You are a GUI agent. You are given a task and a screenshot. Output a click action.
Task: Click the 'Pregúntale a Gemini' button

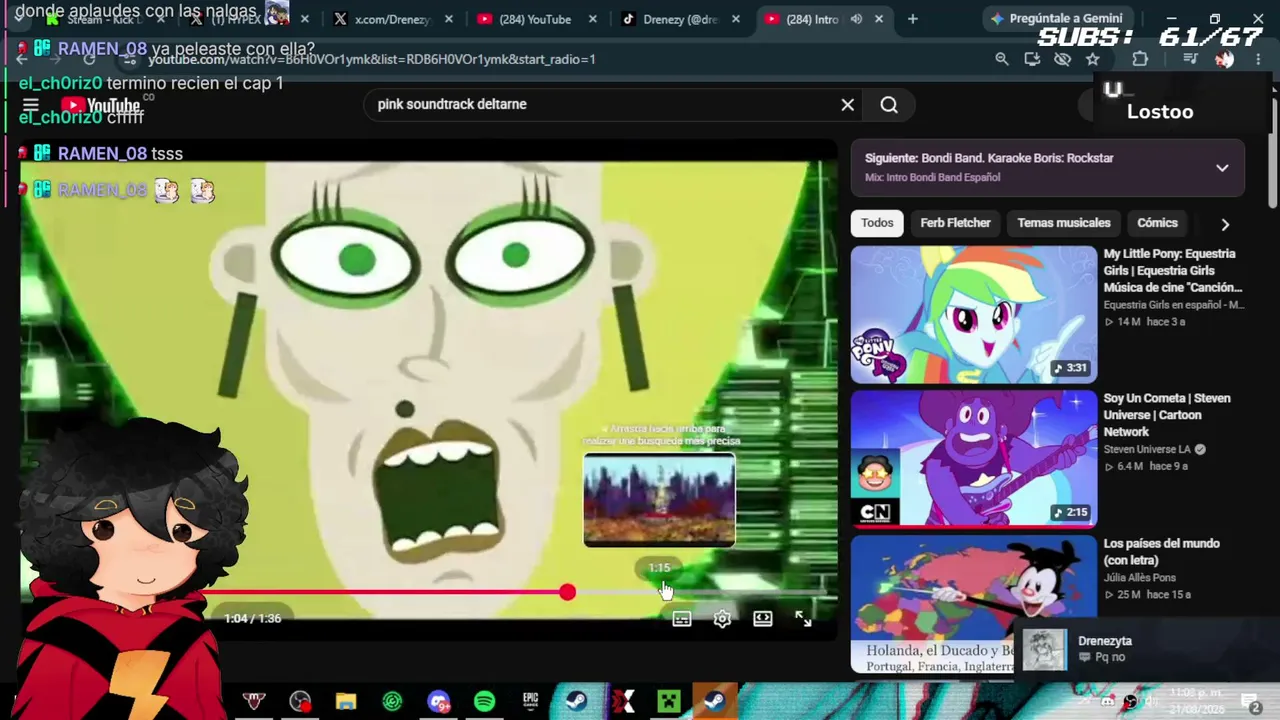1056,18
